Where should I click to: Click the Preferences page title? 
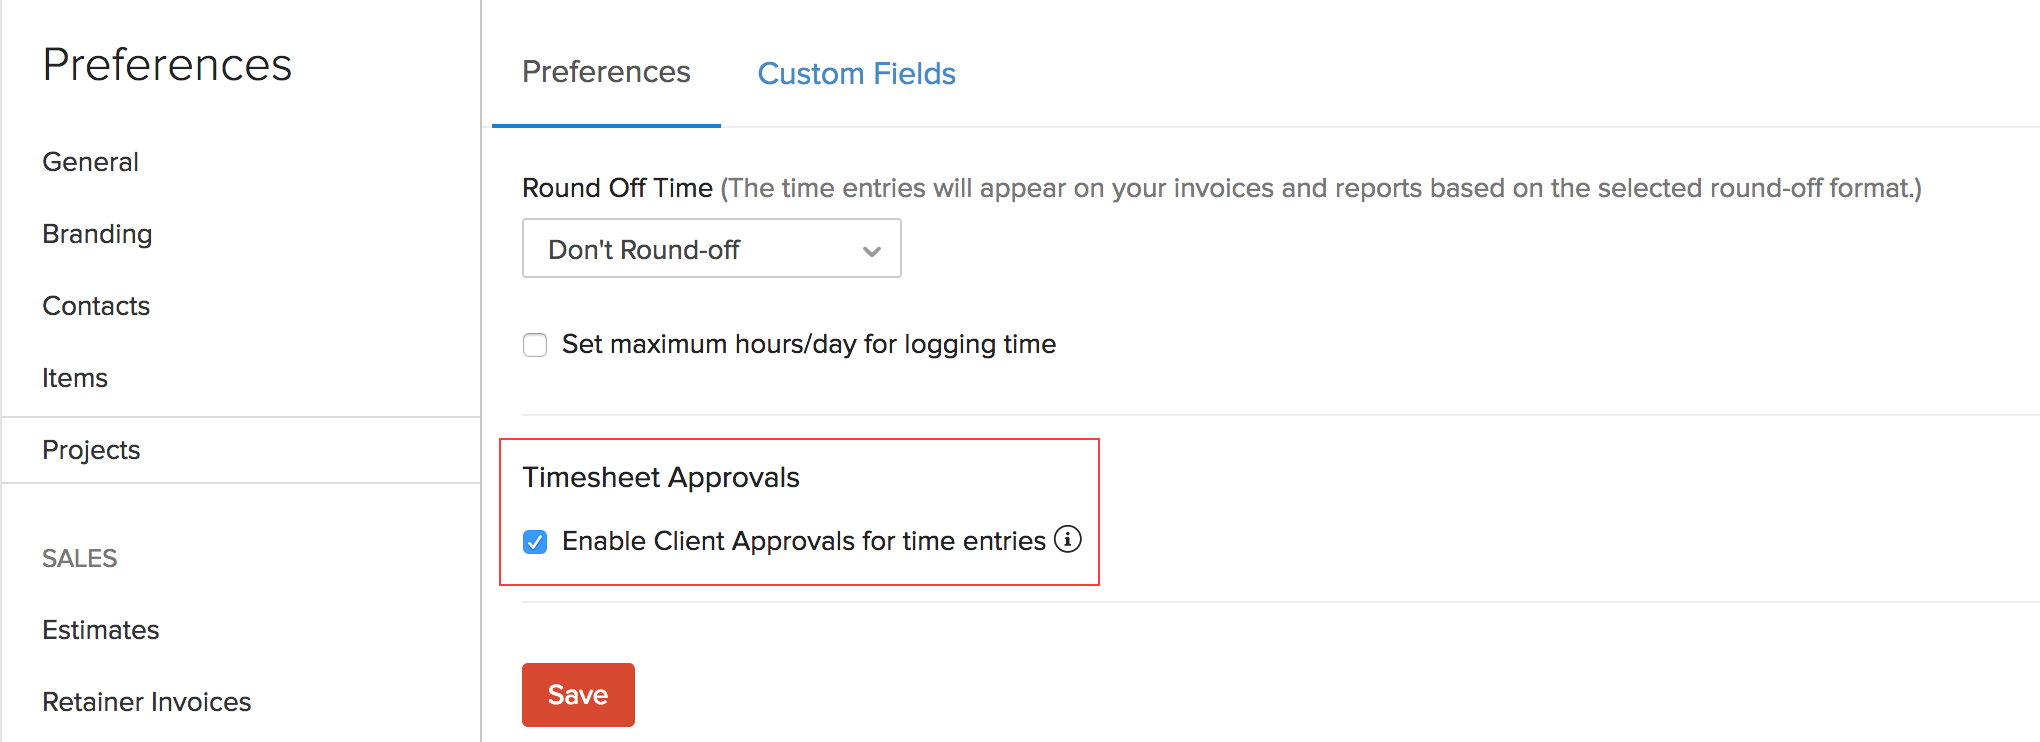[x=167, y=64]
